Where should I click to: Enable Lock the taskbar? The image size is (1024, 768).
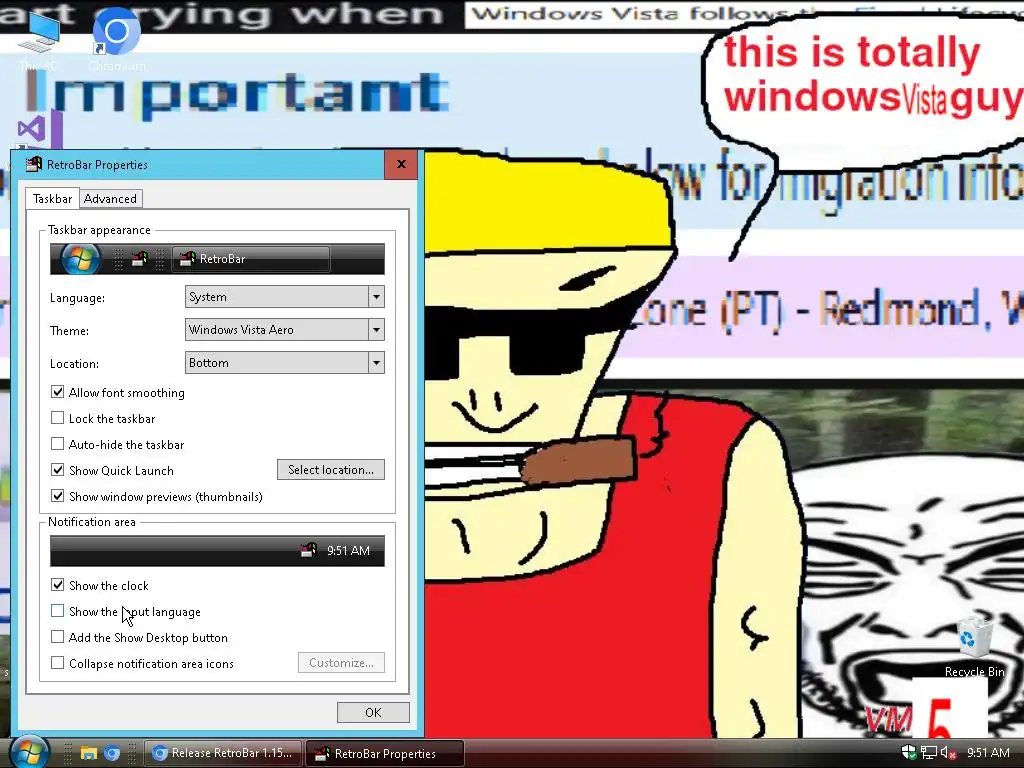(57, 418)
